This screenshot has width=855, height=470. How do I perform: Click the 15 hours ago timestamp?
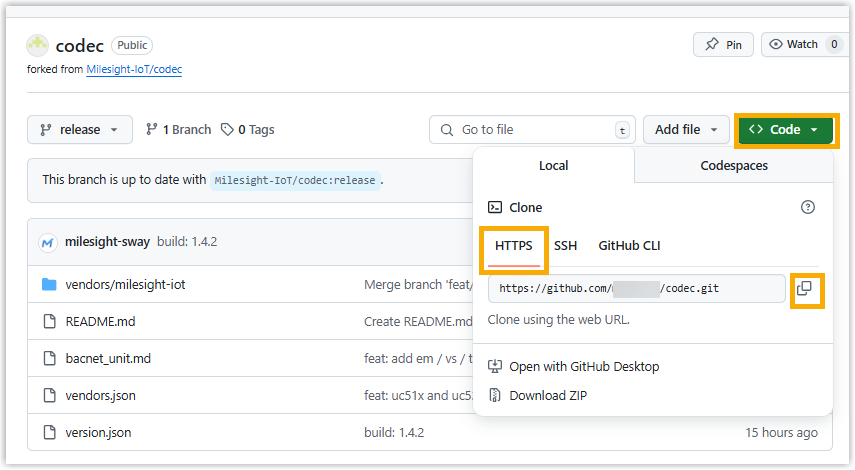pyautogui.click(x=781, y=433)
